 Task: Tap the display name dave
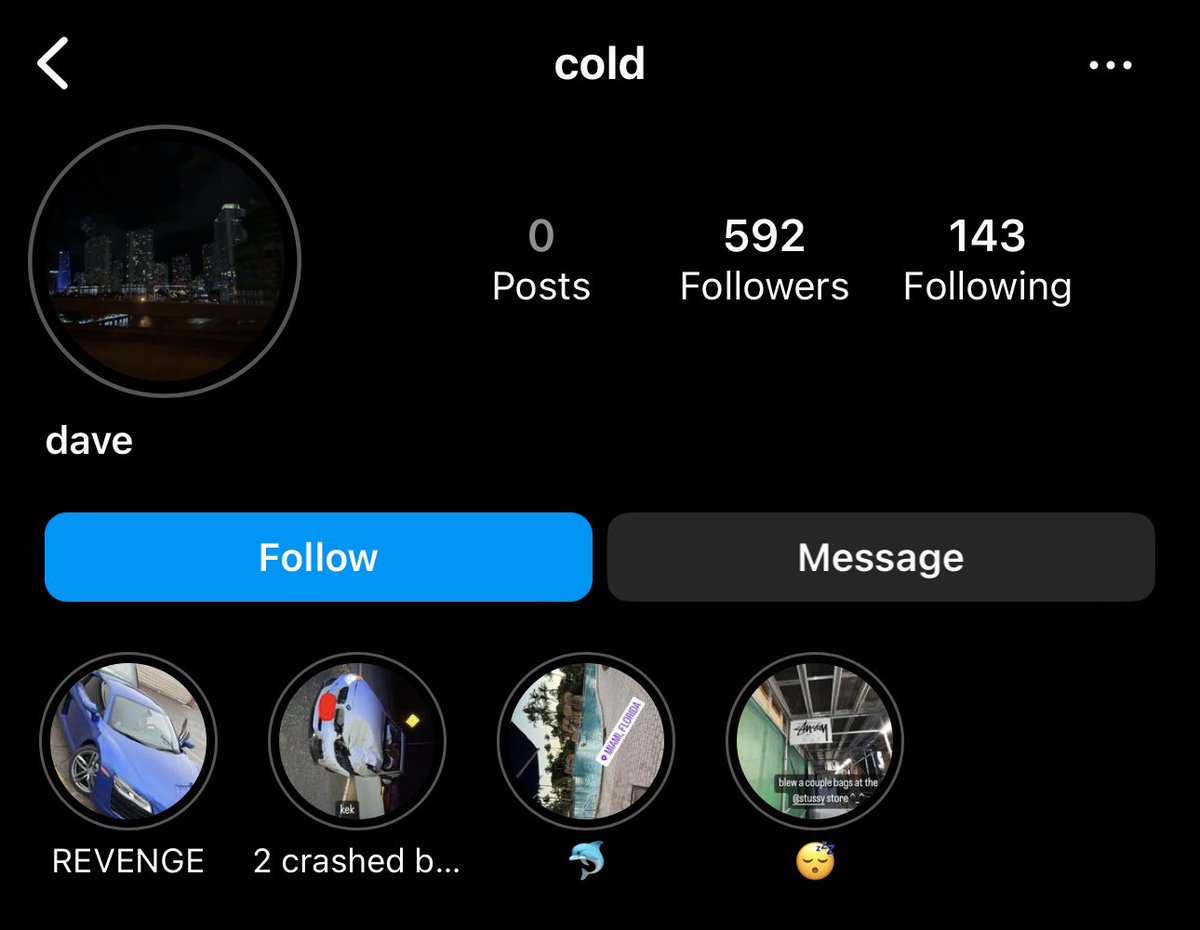[89, 441]
